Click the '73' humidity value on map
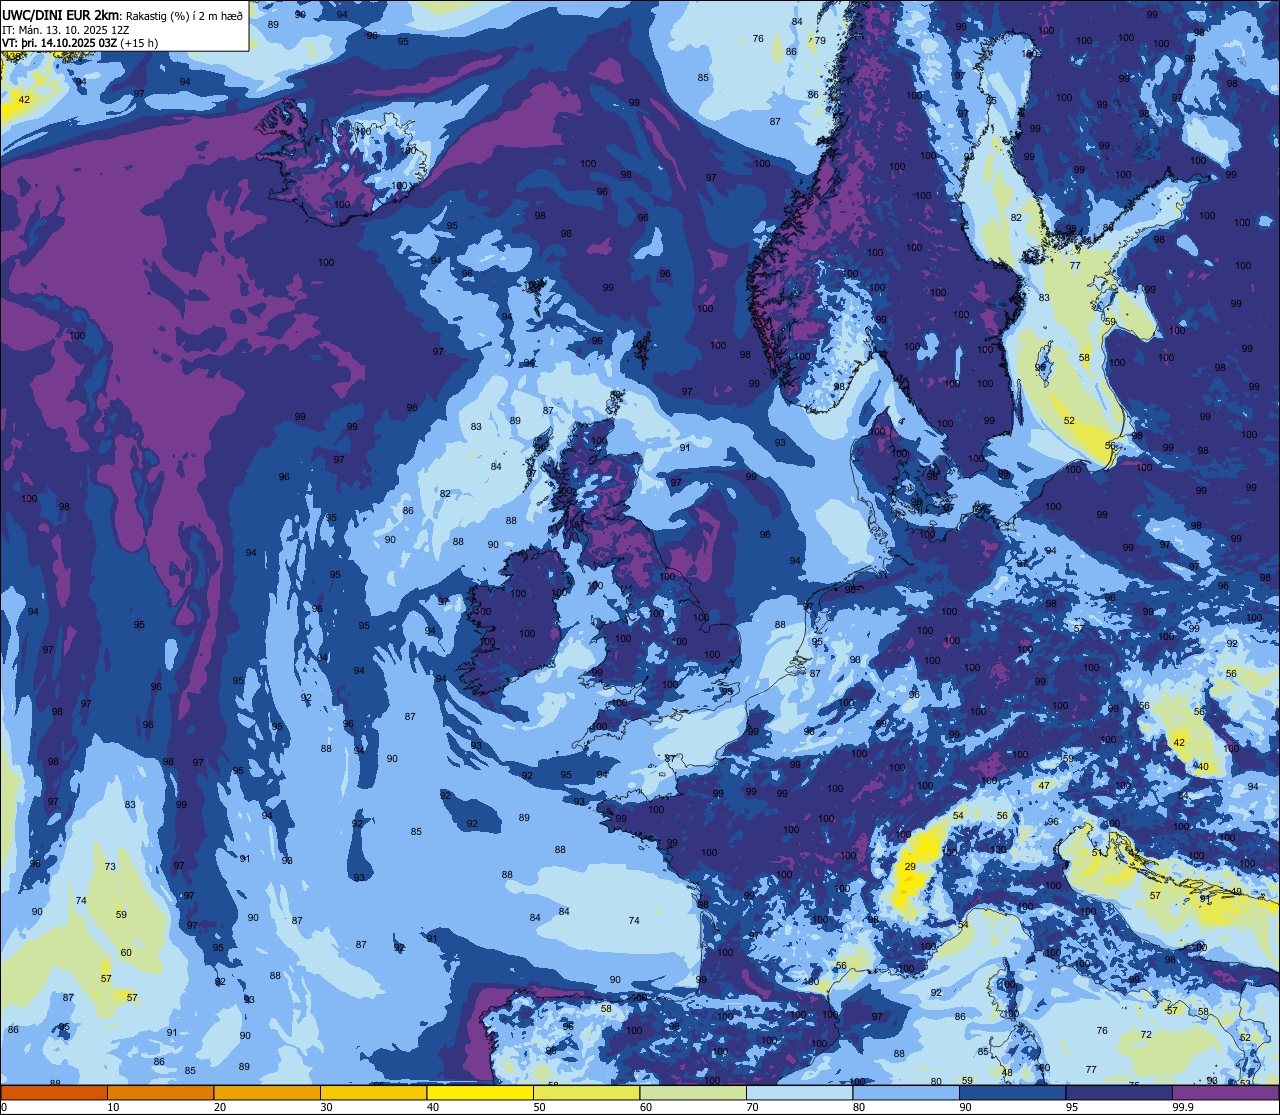Viewport: 1280px width, 1115px height. click(110, 867)
